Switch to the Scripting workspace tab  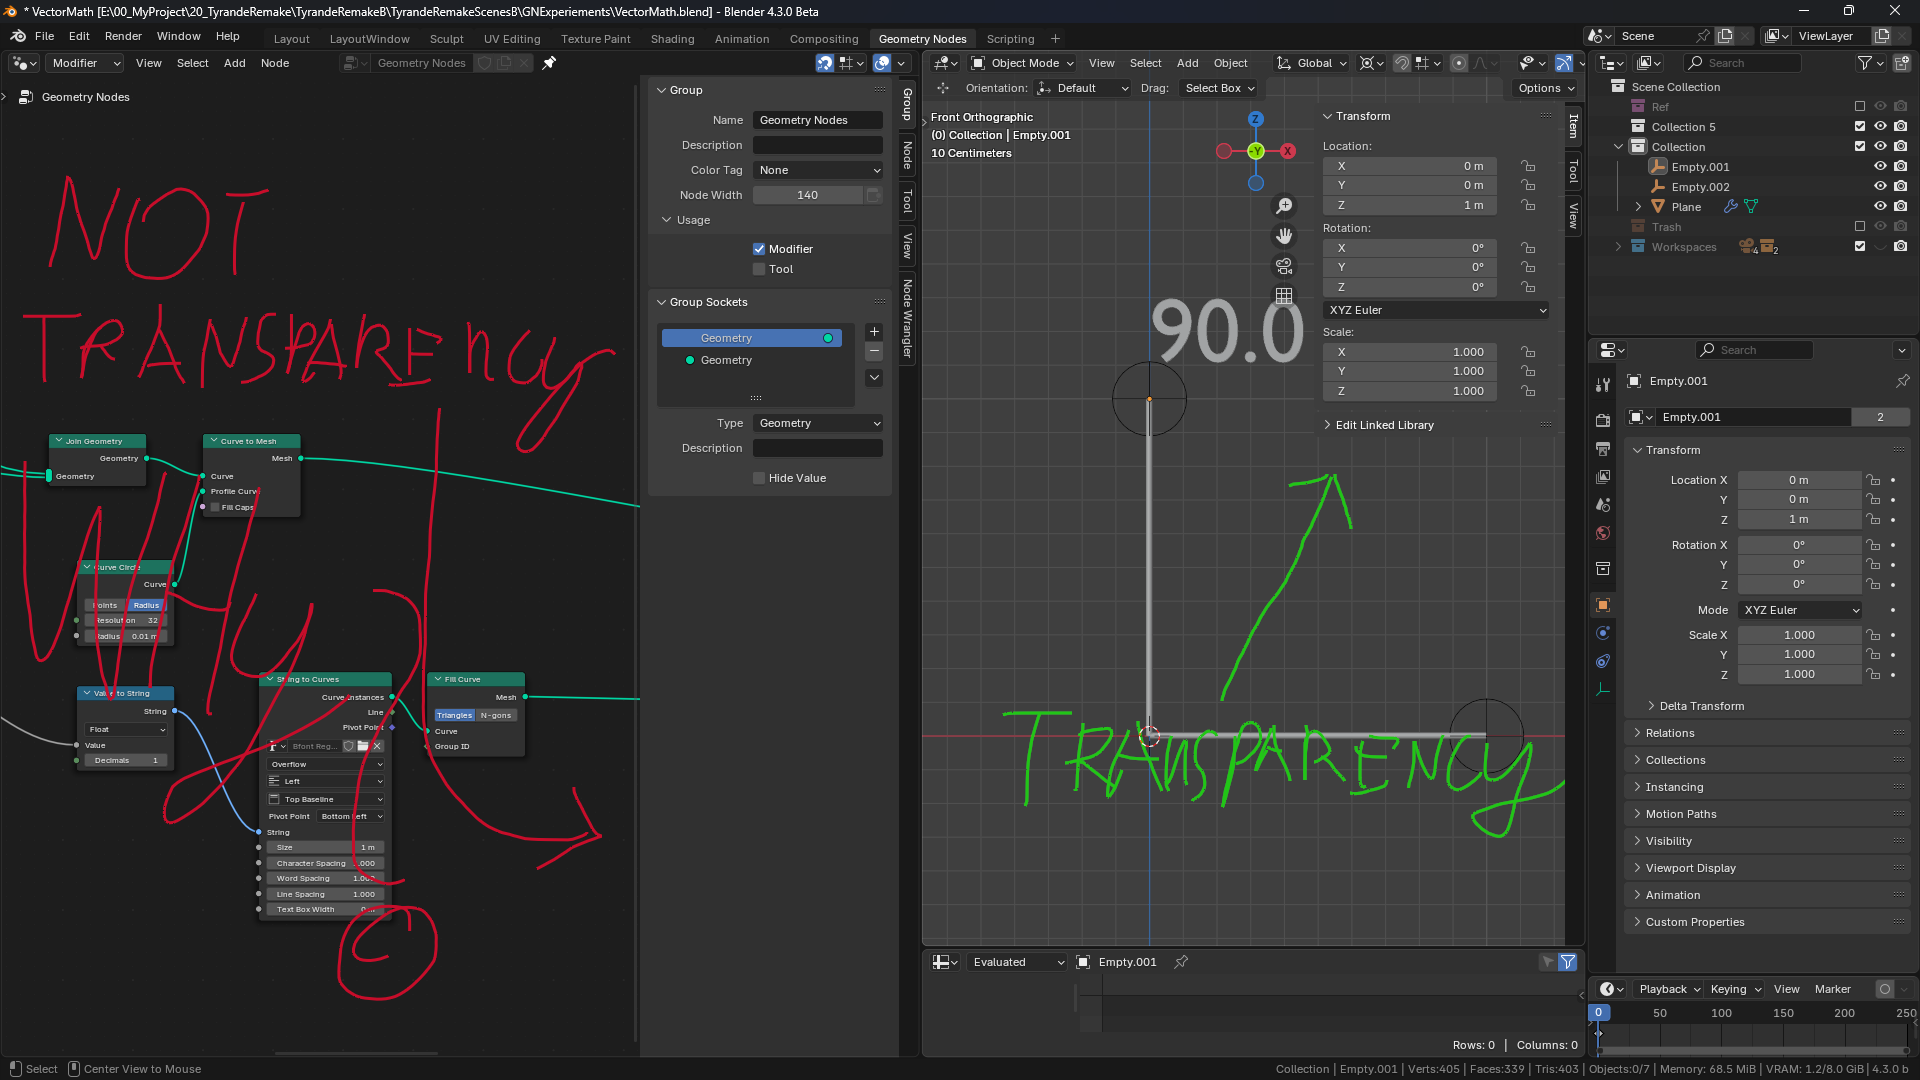click(x=1010, y=39)
